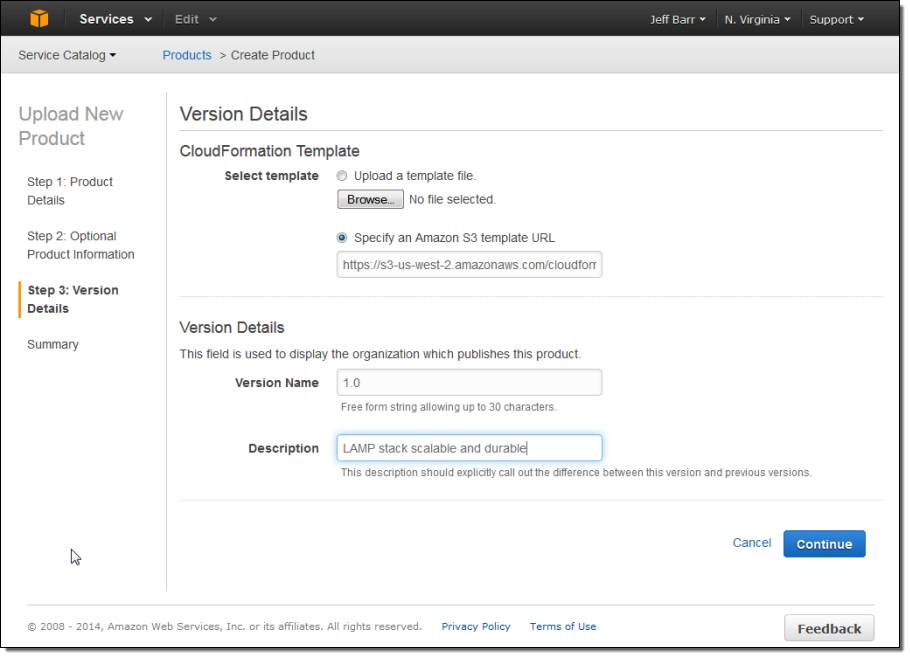The width and height of the screenshot is (910, 658).
Task: Open the Support menu
Action: (836, 19)
